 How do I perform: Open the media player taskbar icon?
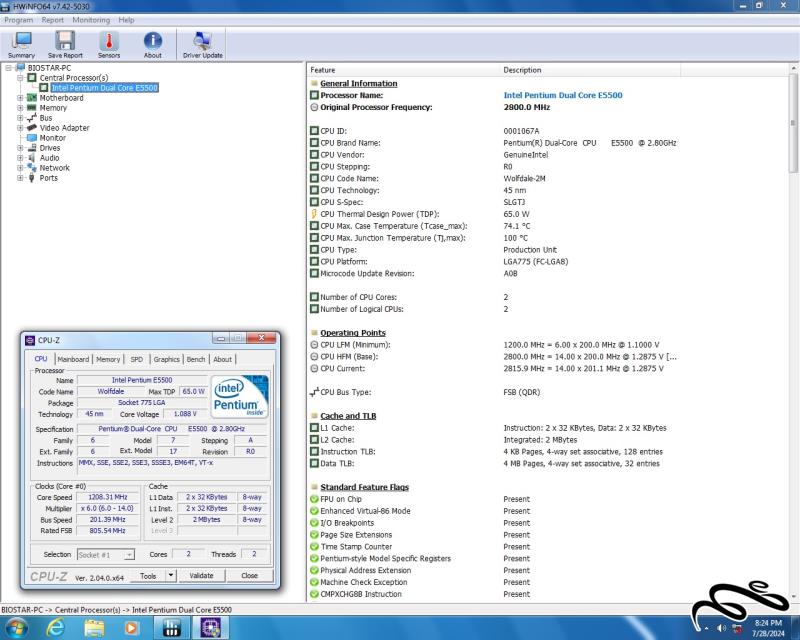(131, 627)
